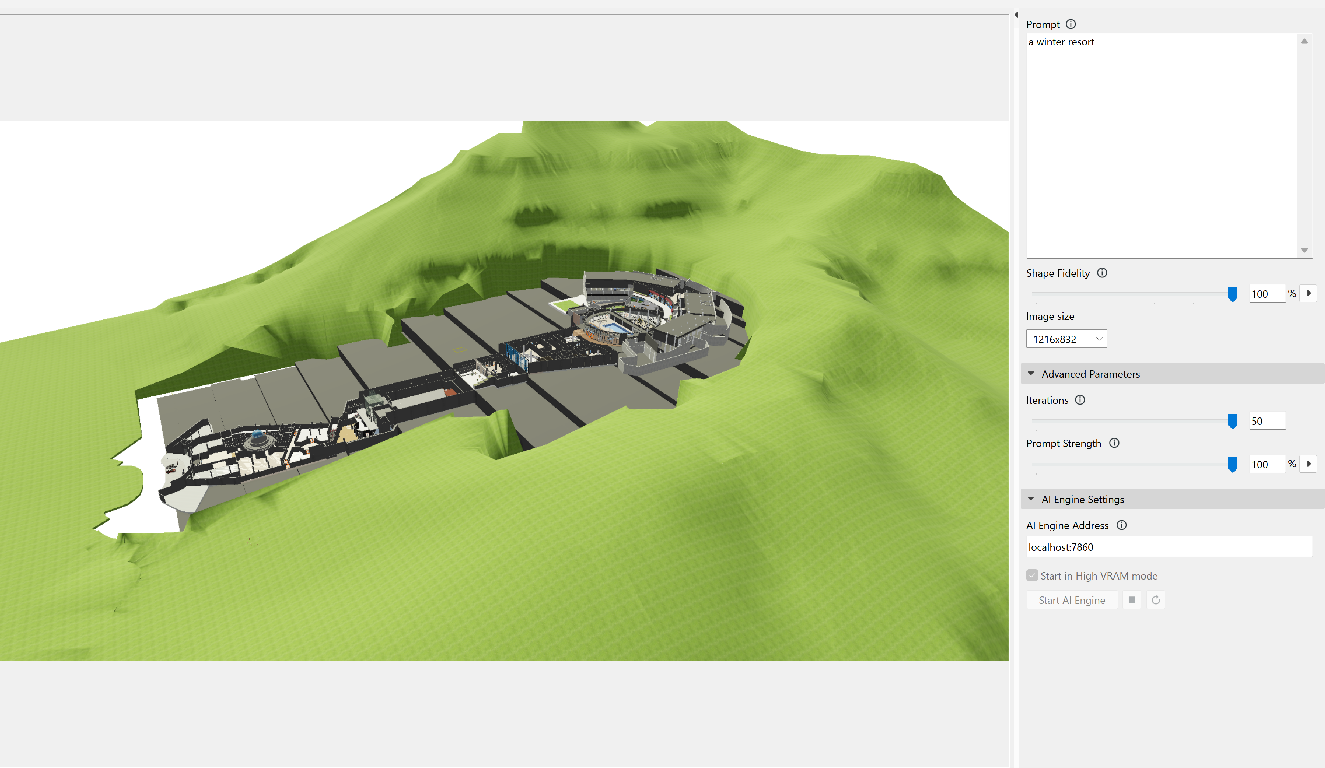The image size is (1325, 768).
Task: Stop the AI Engine with the square icon
Action: (x=1132, y=600)
